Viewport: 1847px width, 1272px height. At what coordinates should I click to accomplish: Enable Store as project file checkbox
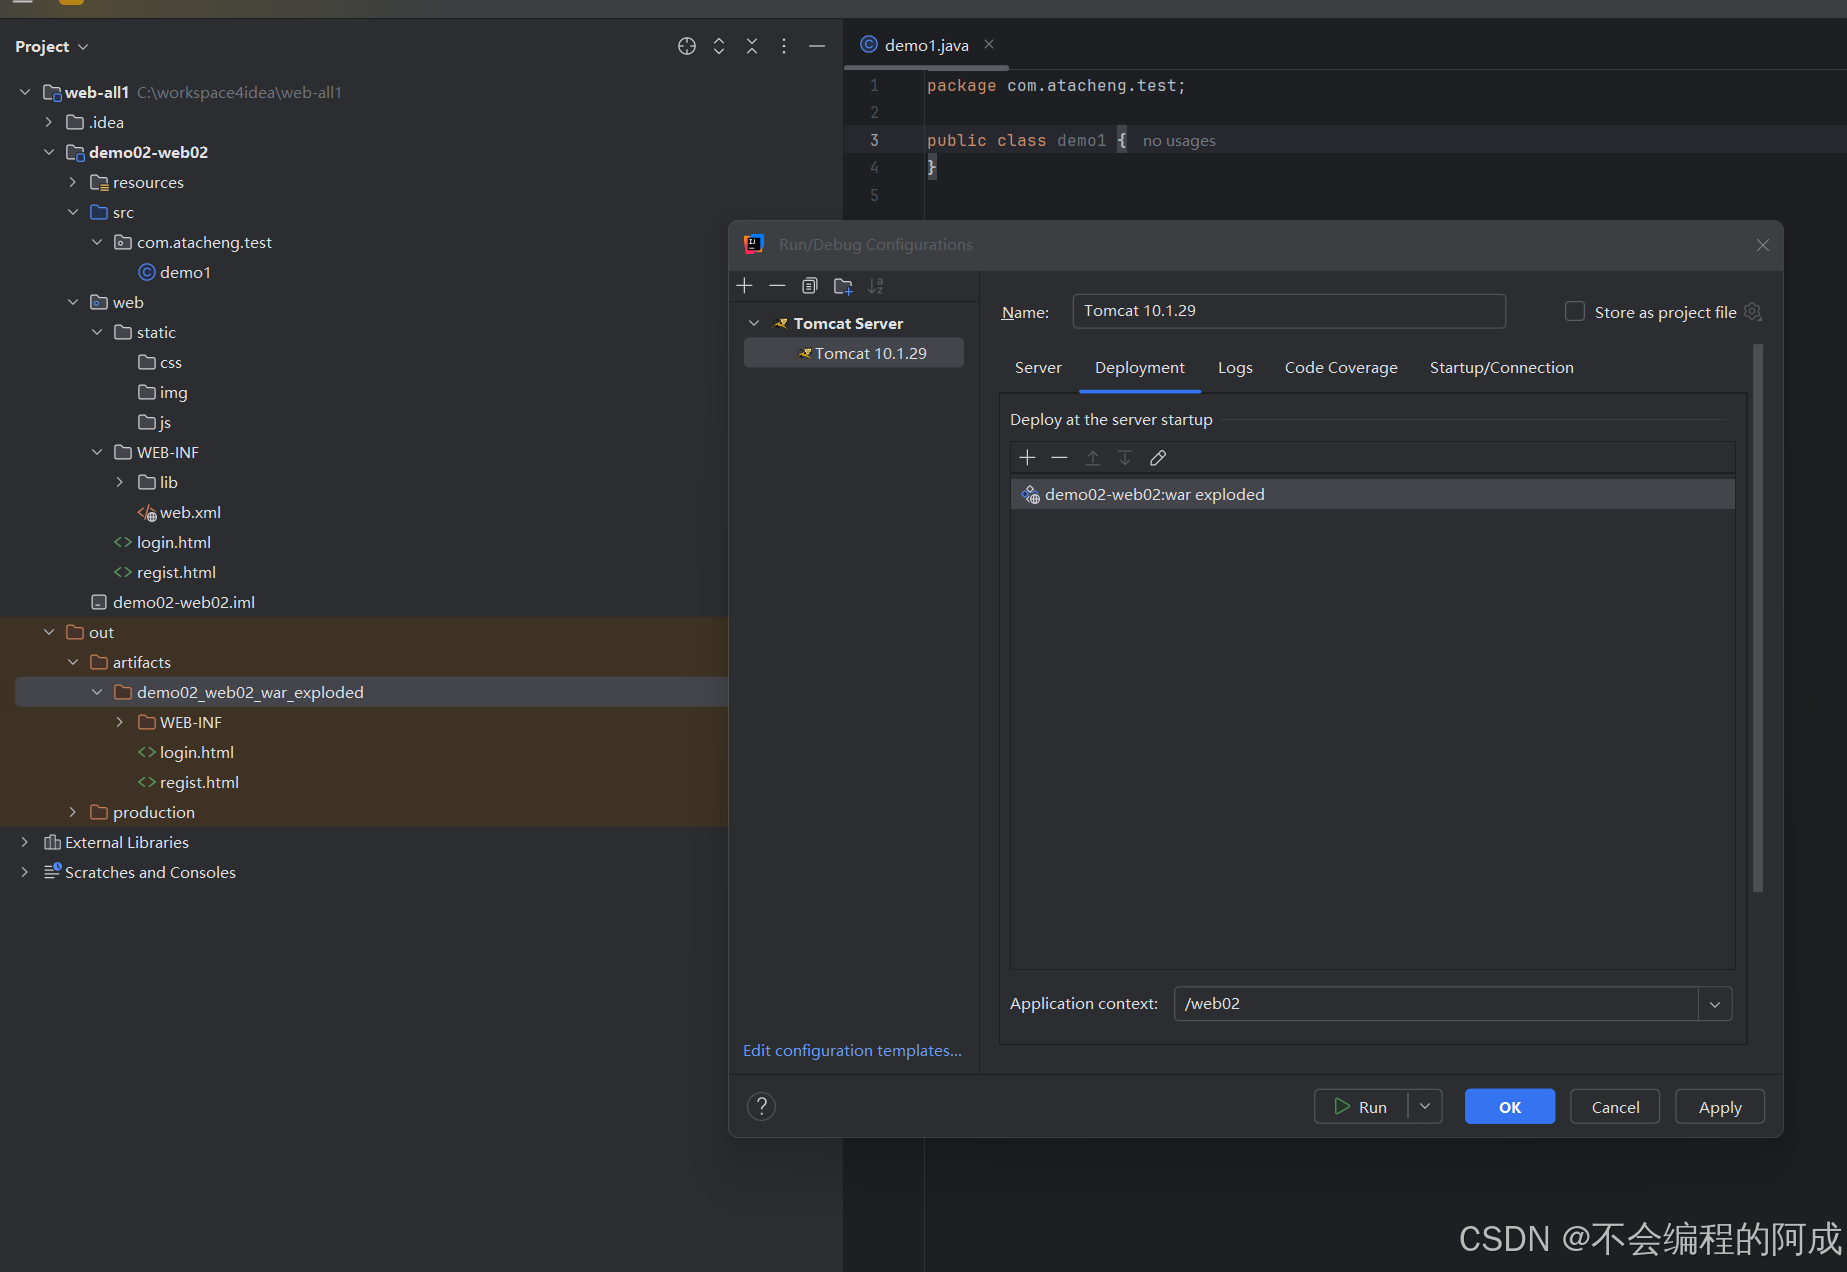pyautogui.click(x=1575, y=312)
